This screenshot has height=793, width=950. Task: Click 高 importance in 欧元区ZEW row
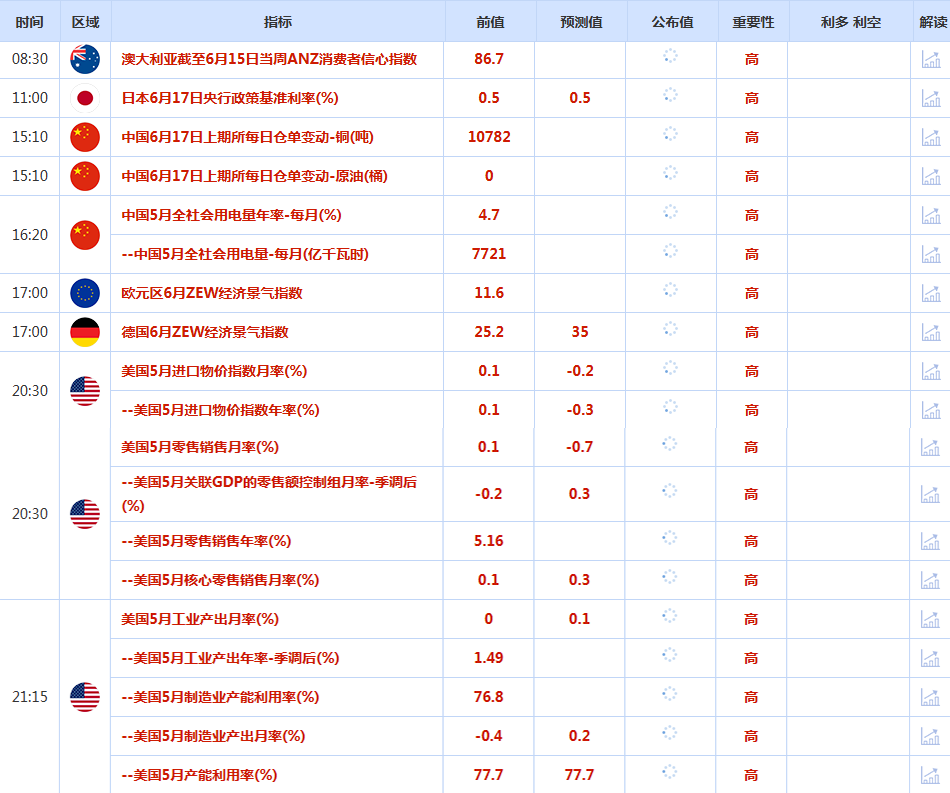coord(752,293)
